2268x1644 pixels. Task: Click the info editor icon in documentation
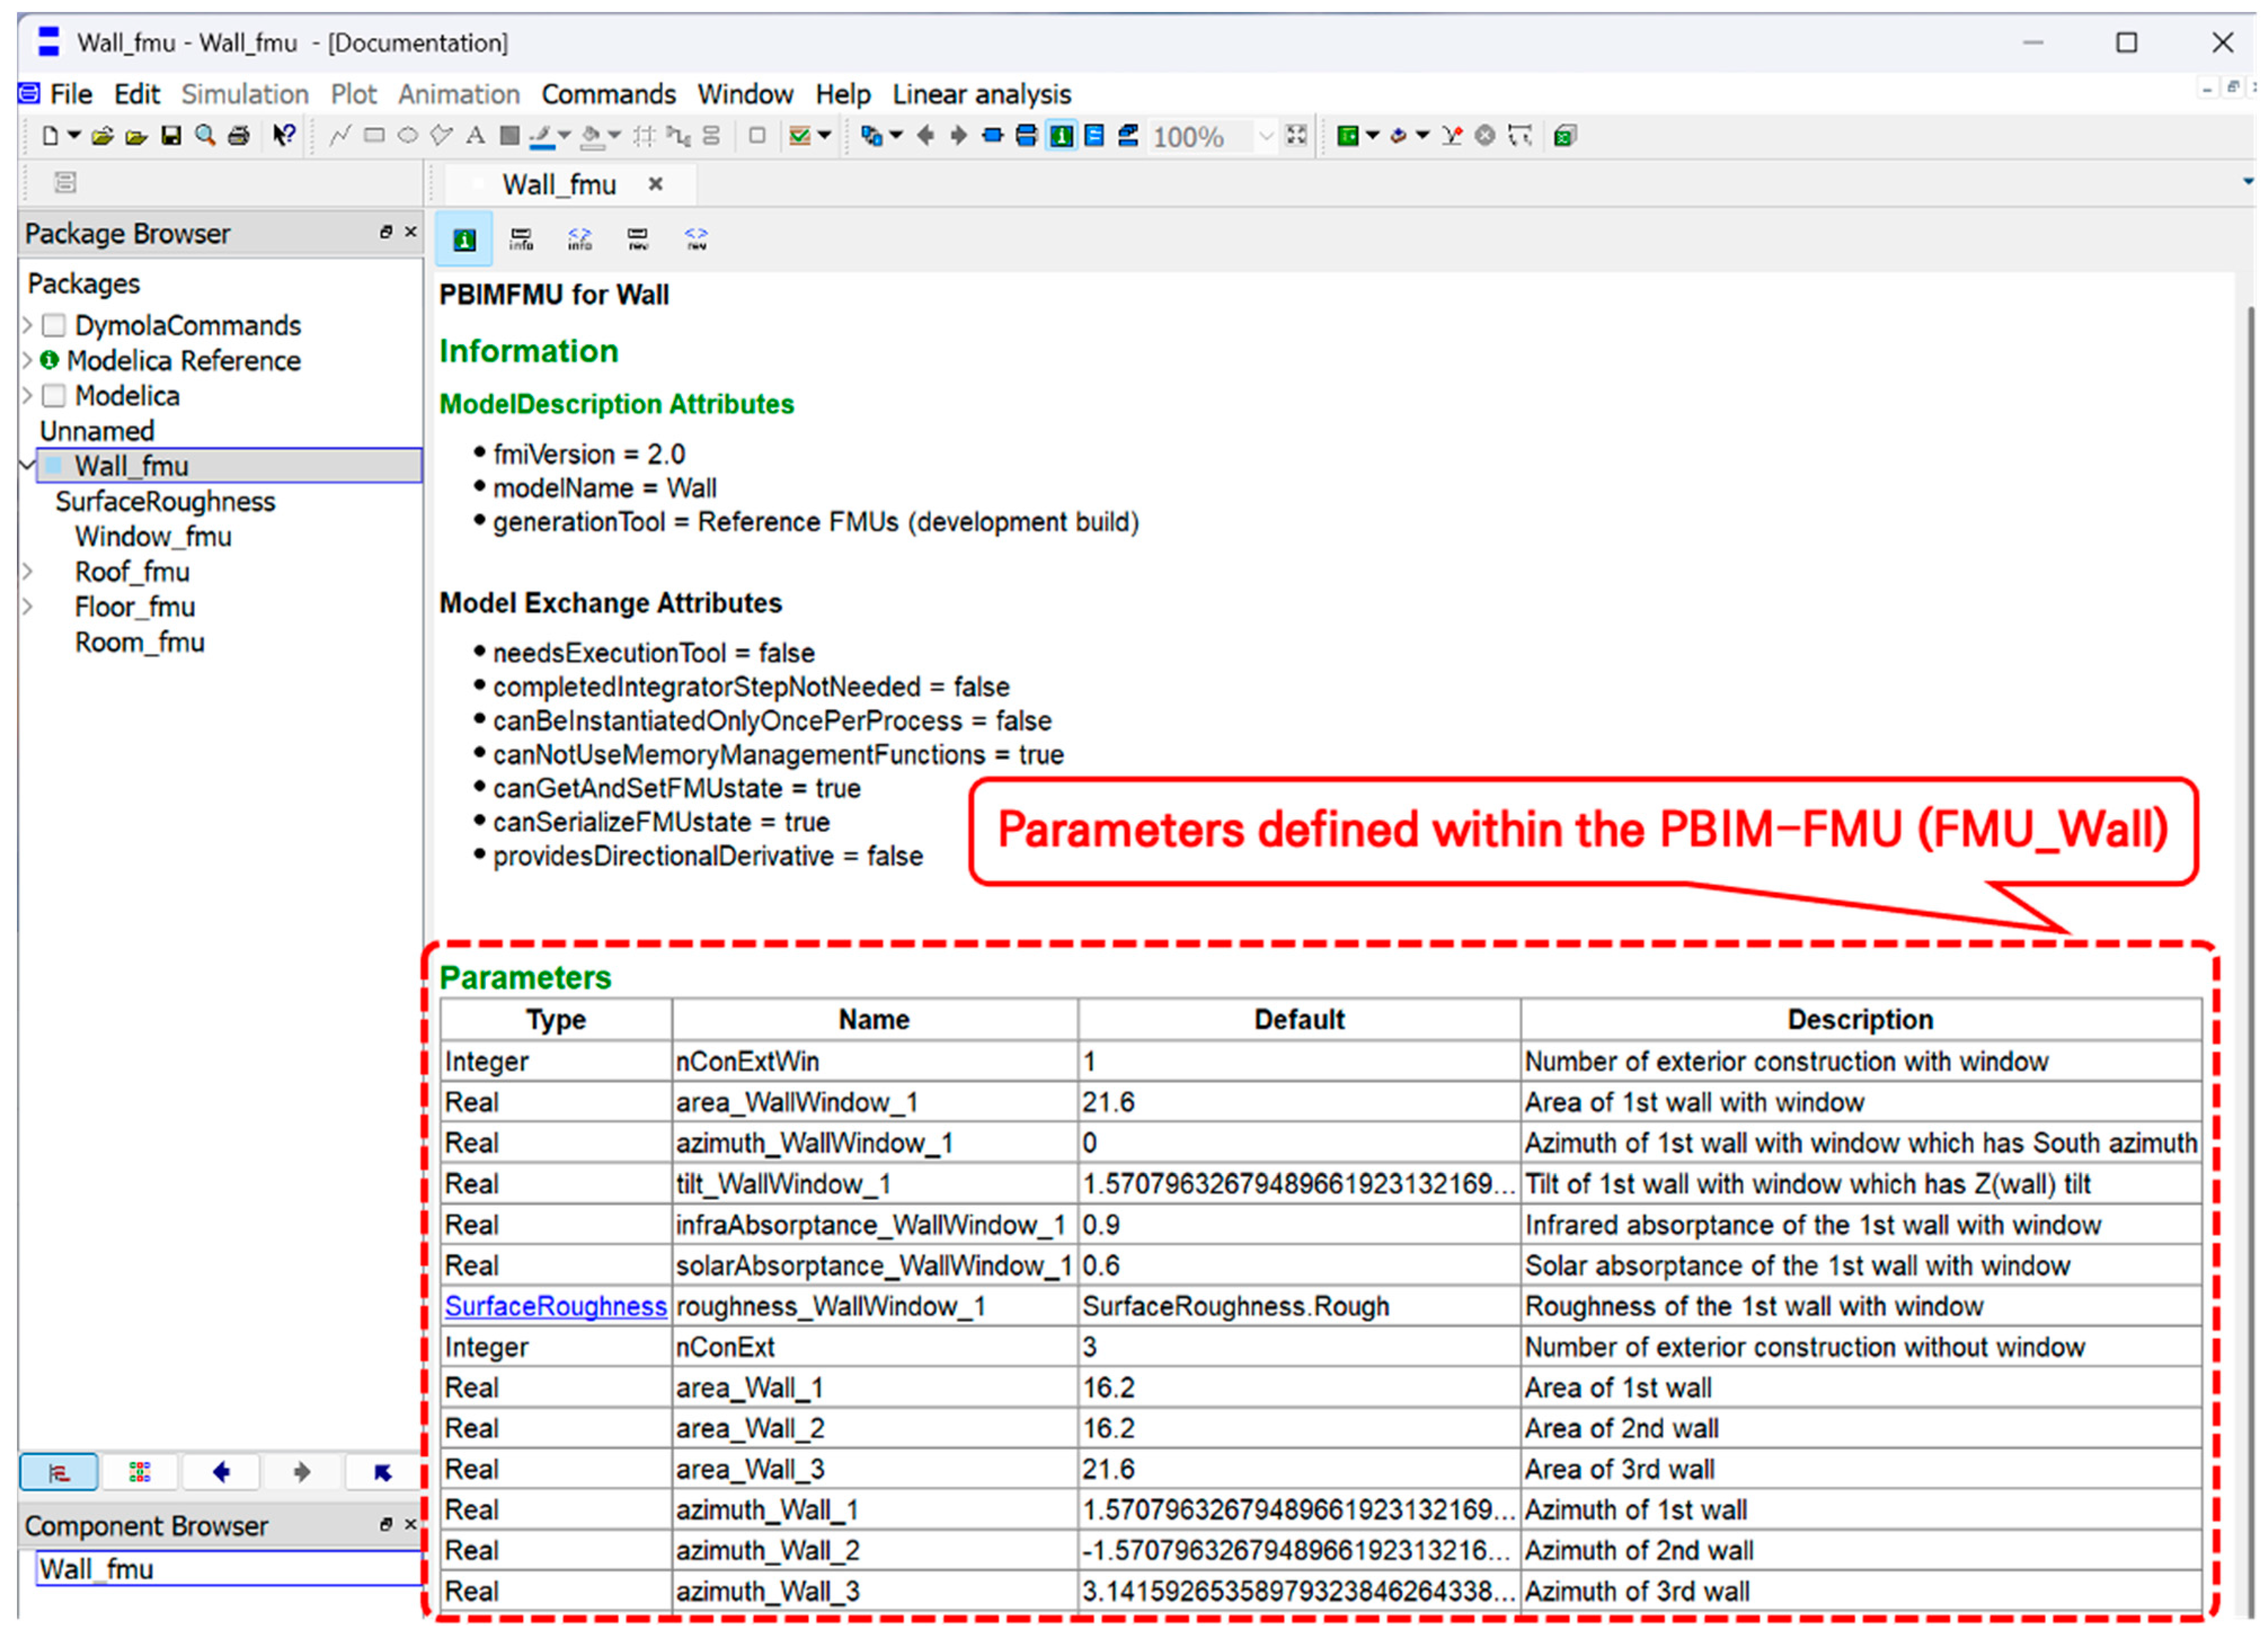pos(521,239)
